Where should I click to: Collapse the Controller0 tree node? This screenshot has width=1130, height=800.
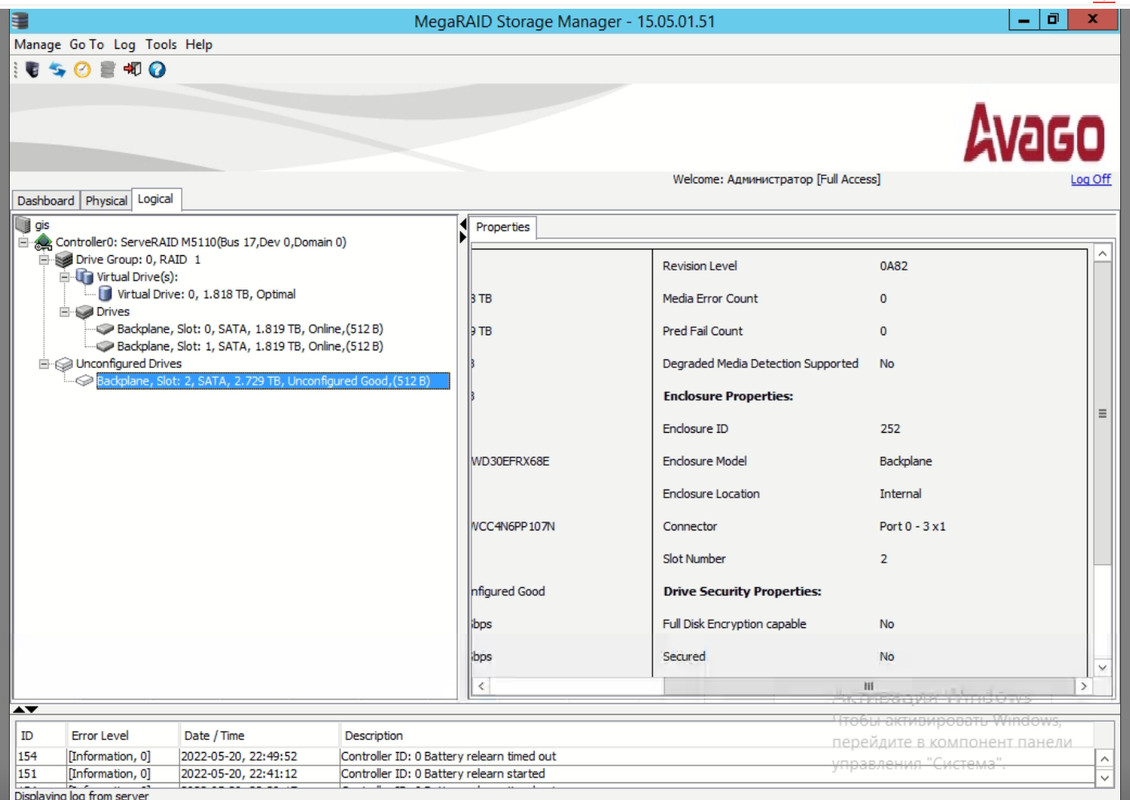coord(24,243)
